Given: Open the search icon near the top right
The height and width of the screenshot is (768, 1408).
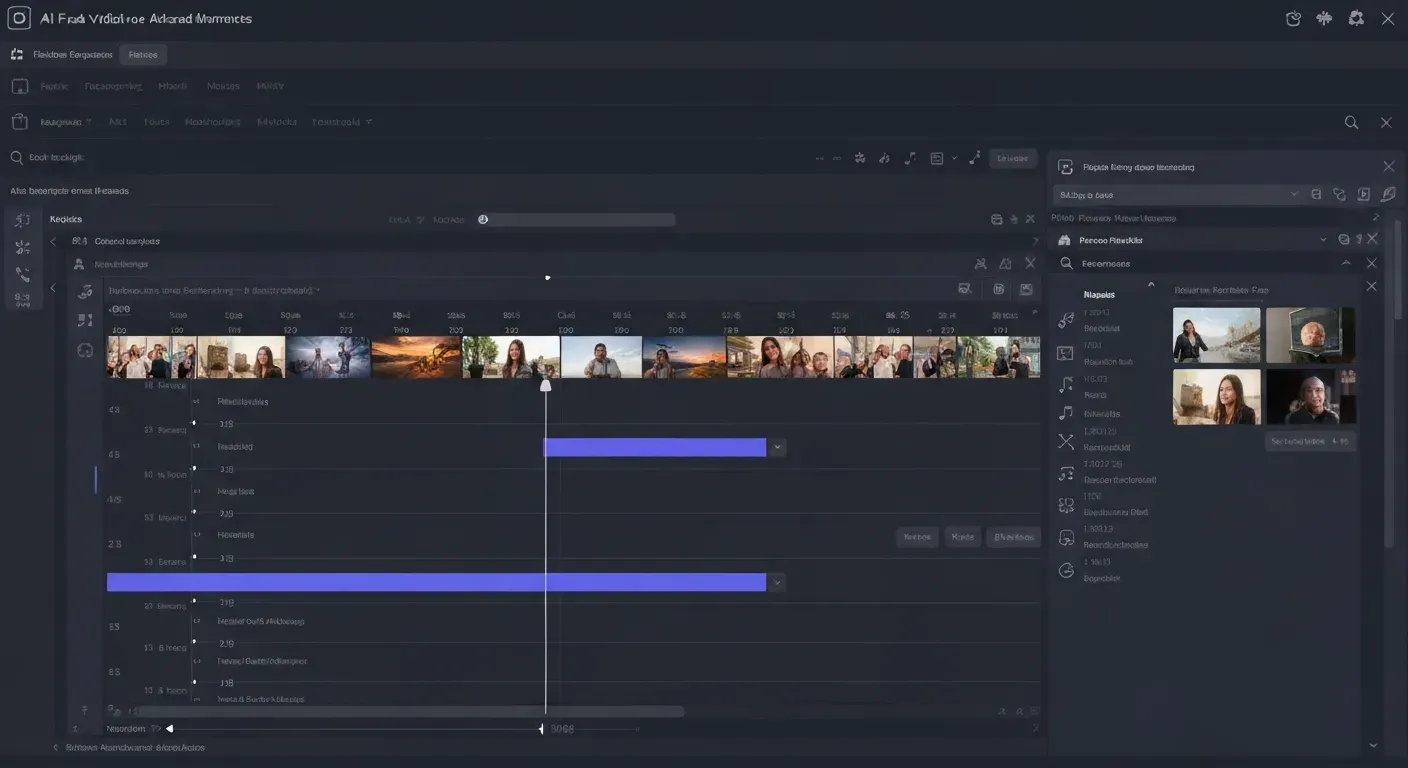Looking at the screenshot, I should click(1351, 122).
